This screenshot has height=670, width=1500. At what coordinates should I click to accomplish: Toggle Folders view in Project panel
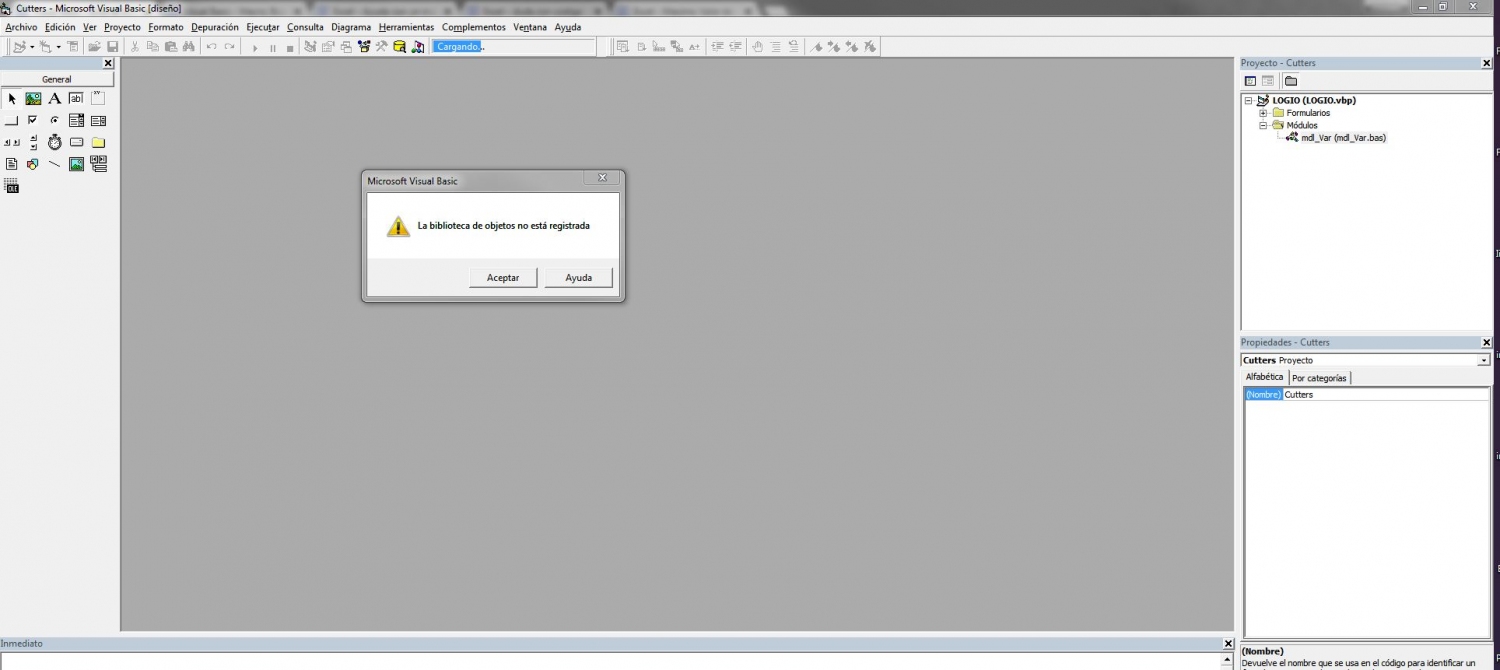point(1291,81)
